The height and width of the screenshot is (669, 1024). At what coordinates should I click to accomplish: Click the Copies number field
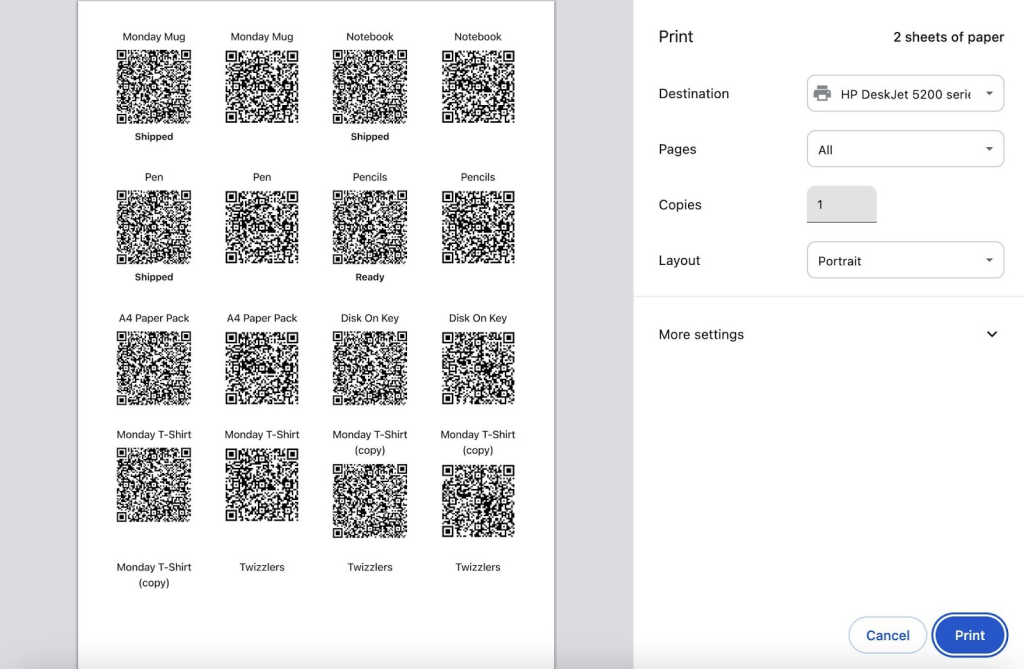click(841, 205)
